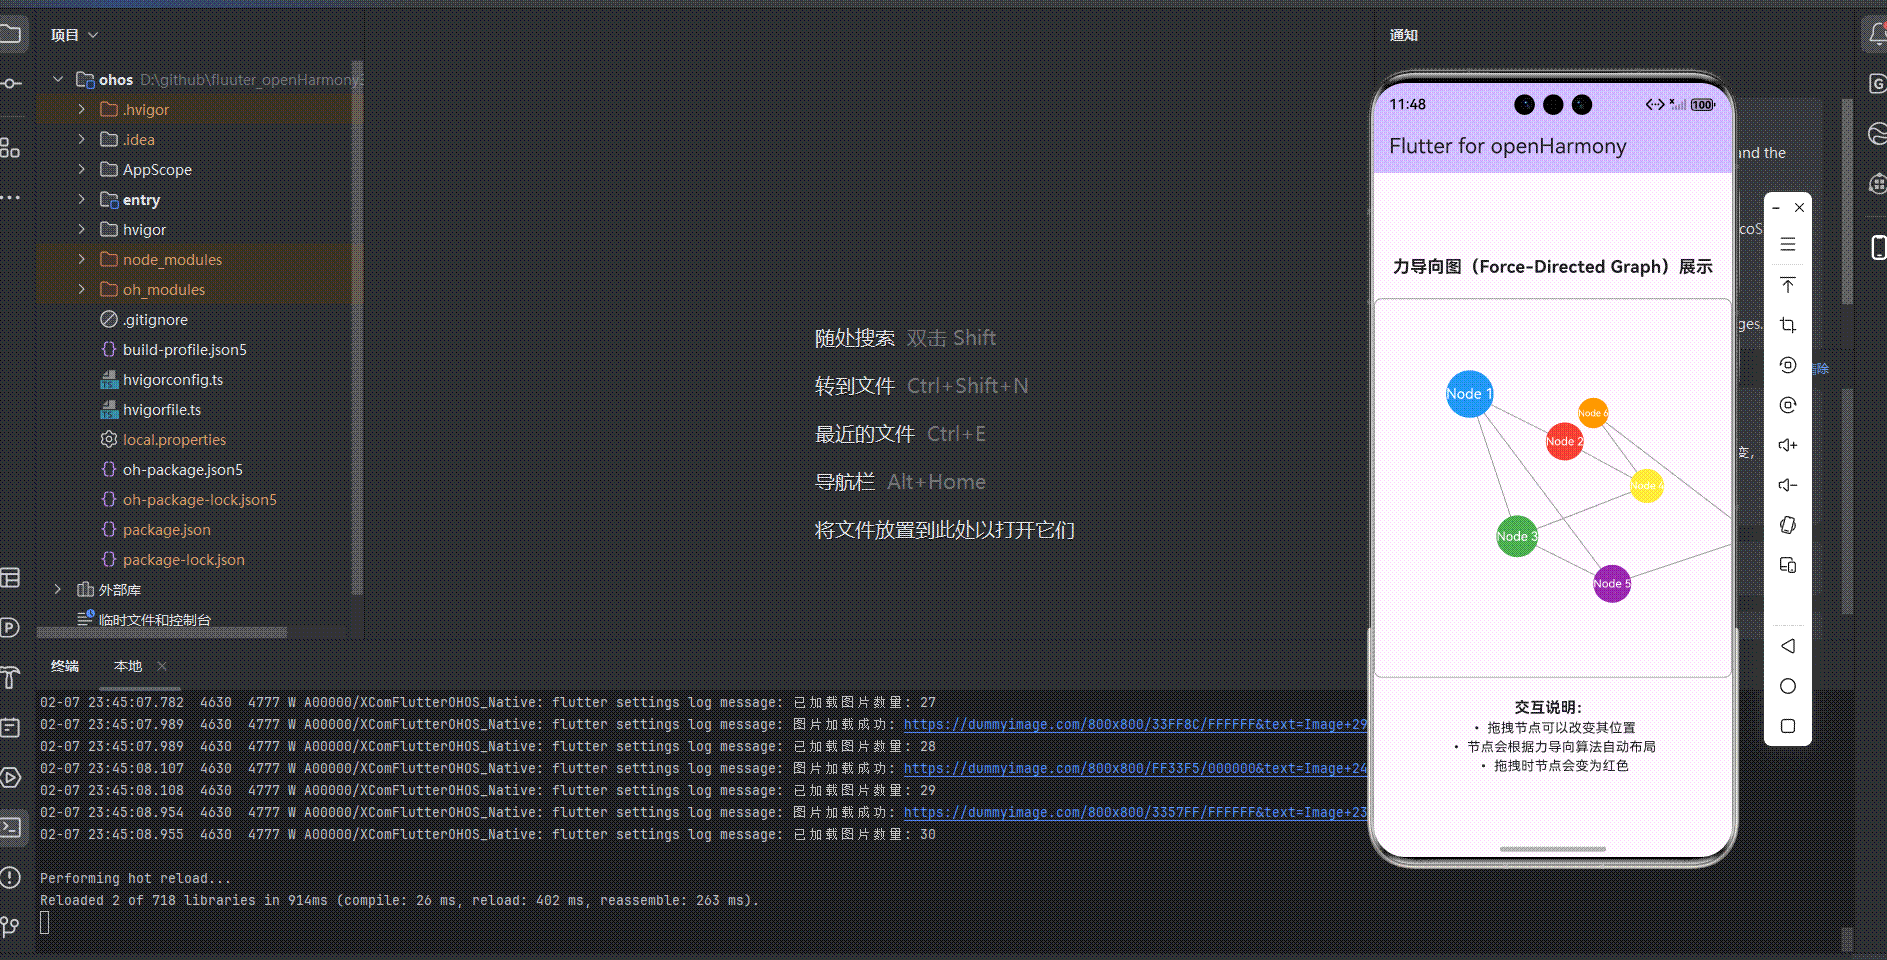Image resolution: width=1887 pixels, height=960 pixels.
Task: Open the Image+23 dummyimage link
Action: (1135, 812)
